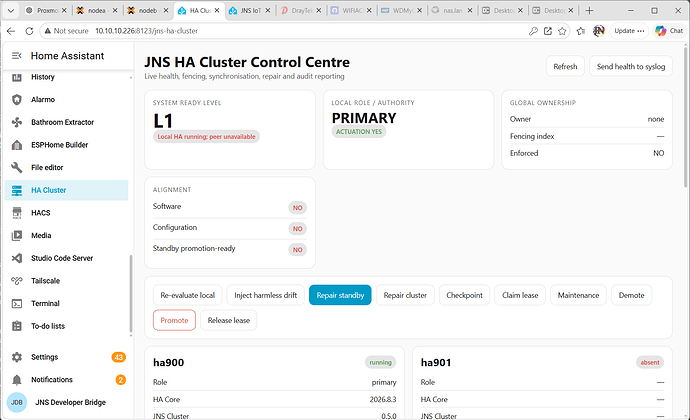This screenshot has height=420, width=690.
Task: Click the red Promote button
Action: tap(174, 320)
